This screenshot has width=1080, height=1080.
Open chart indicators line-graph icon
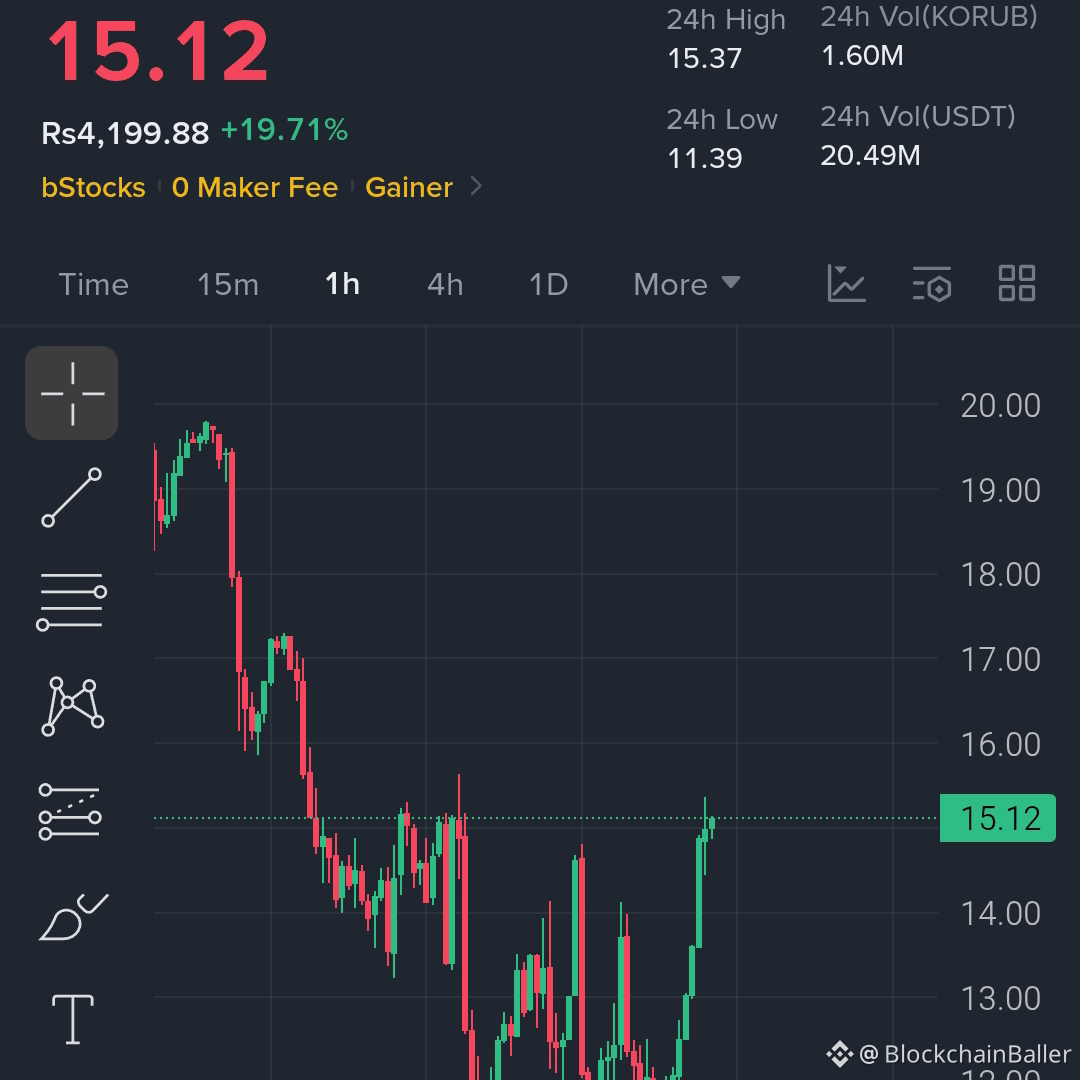coord(846,284)
